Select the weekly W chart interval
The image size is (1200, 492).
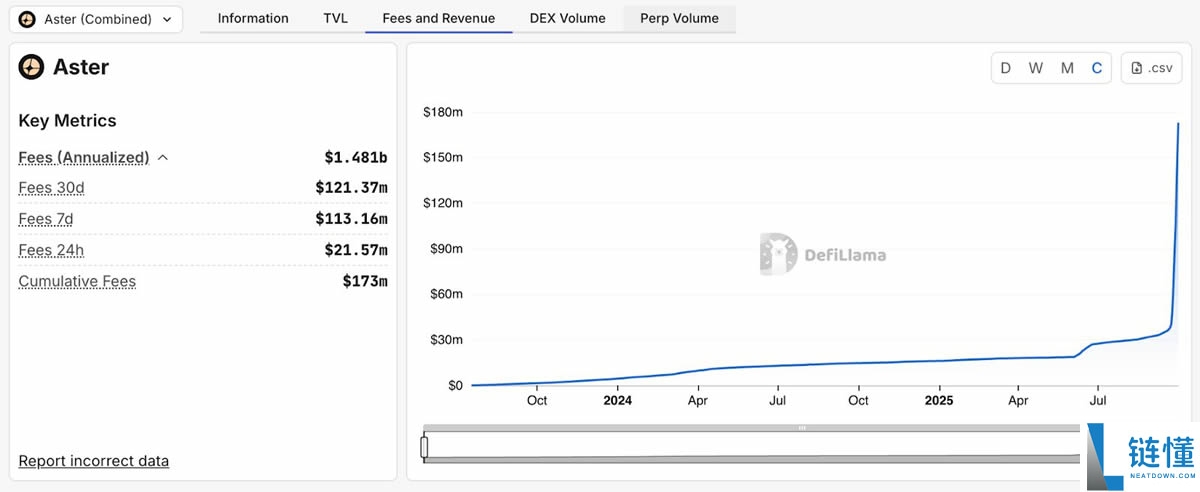[x=1036, y=68]
